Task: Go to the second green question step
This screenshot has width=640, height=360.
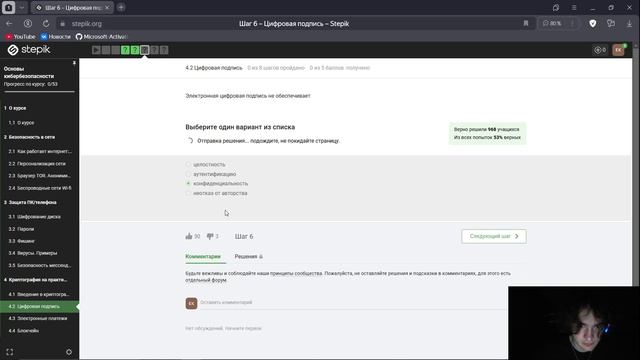Action: 135,50
